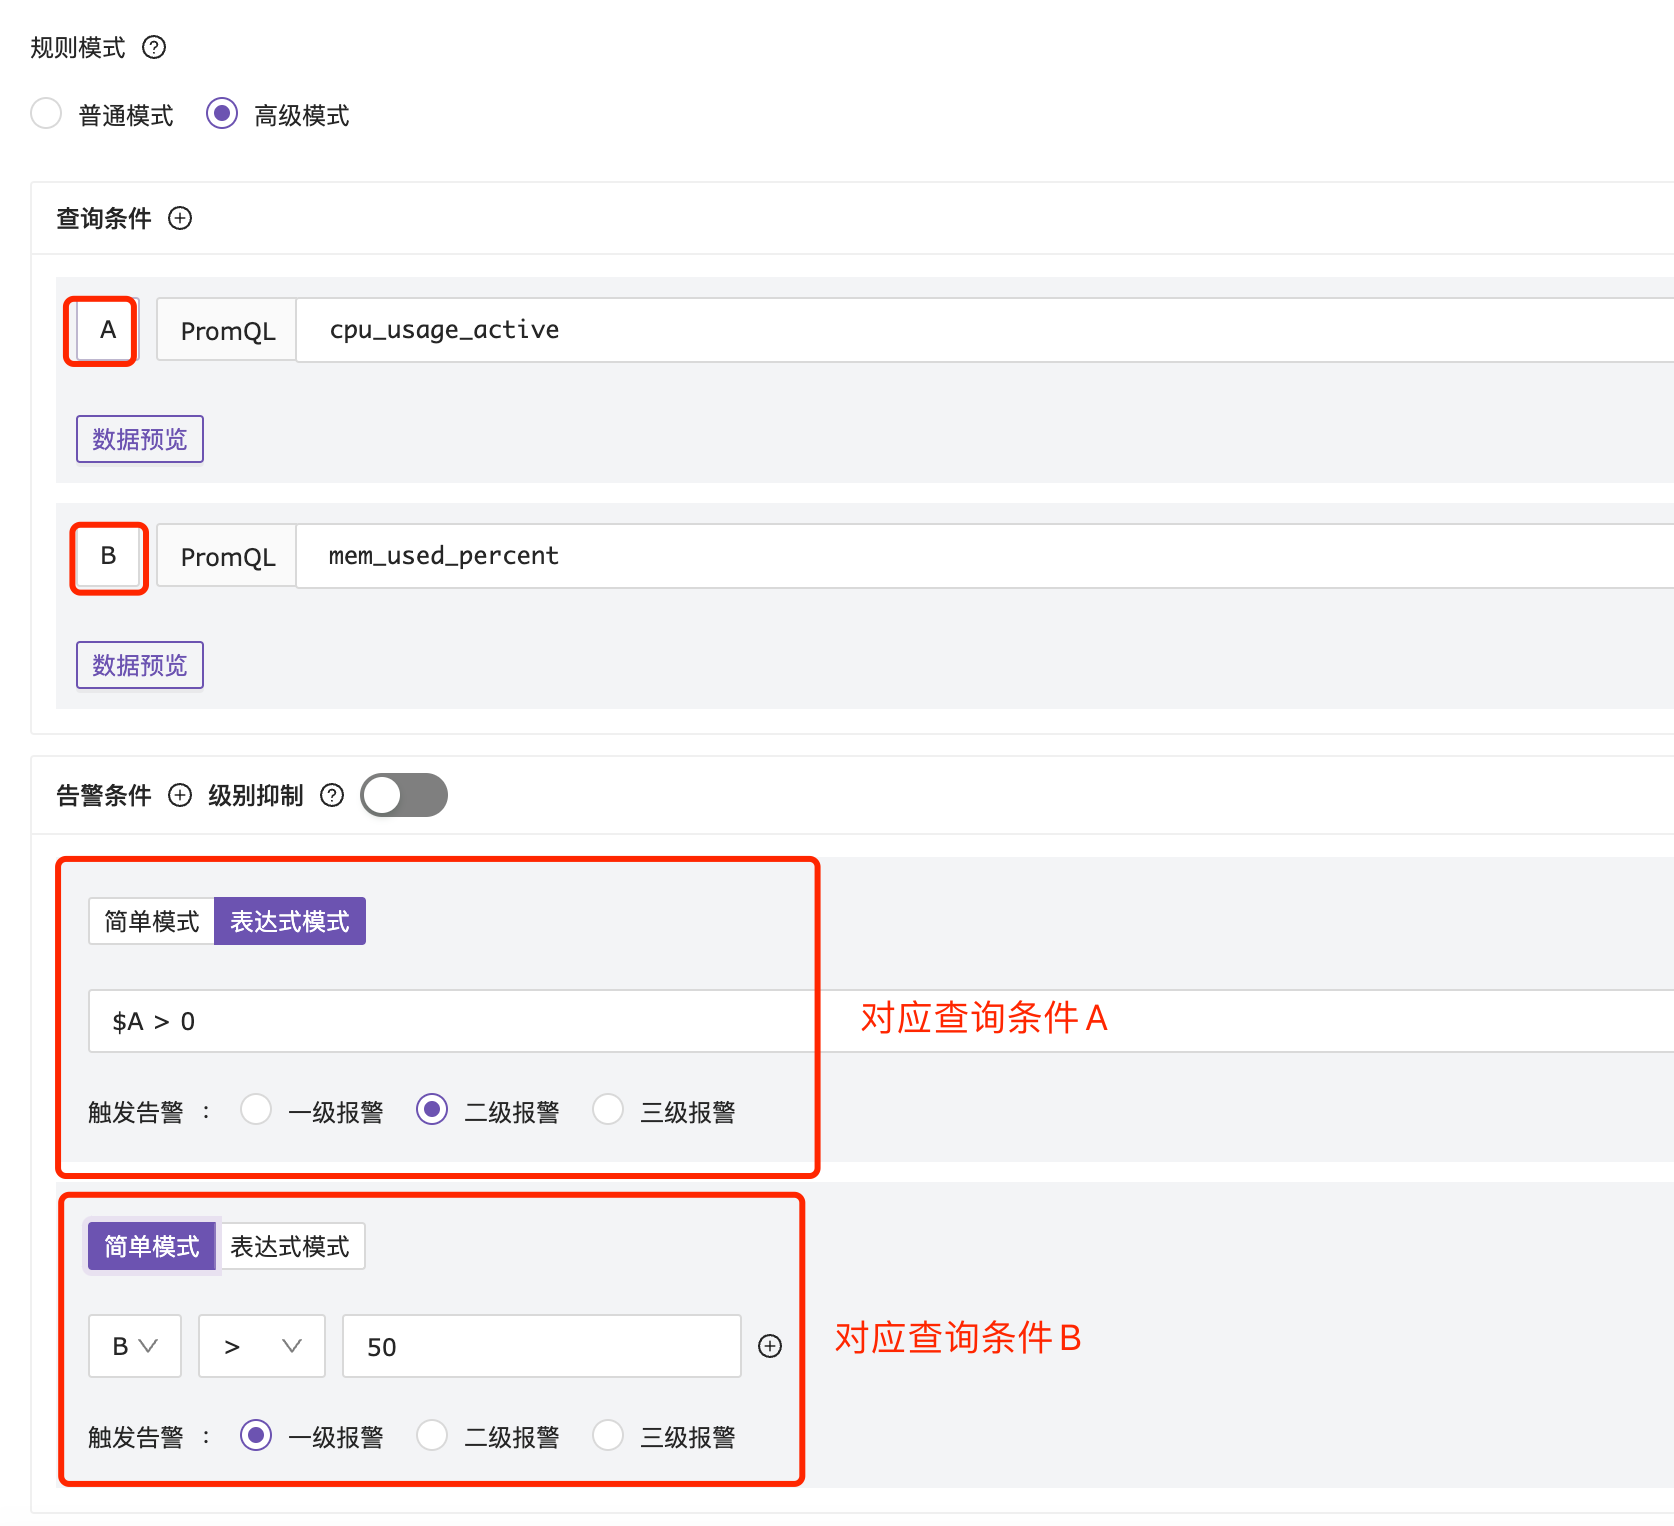Select the 高级模式 radio button
Screen dimensions: 1674x1526
tap(222, 113)
